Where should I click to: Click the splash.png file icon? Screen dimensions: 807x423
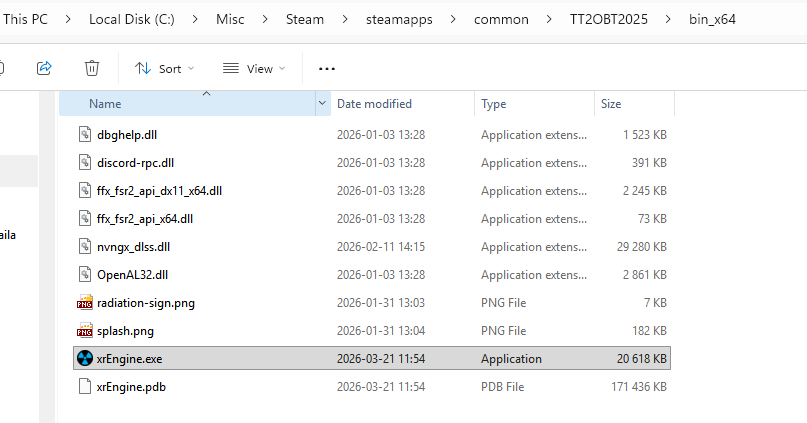click(84, 330)
